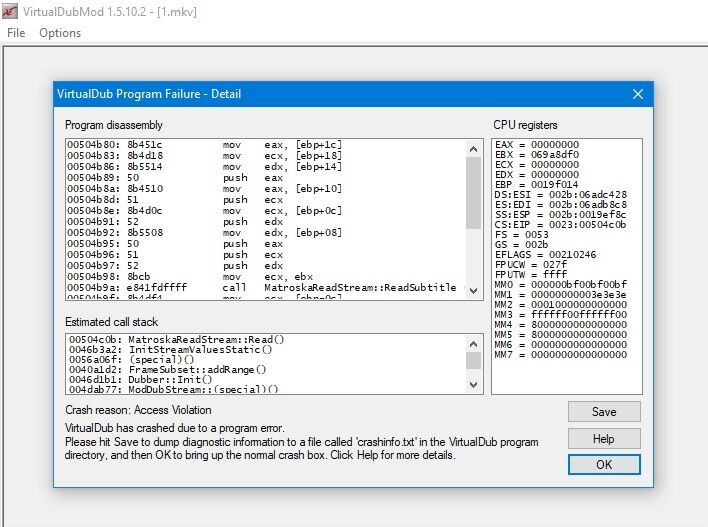Click the MM7 register line
708x527 pixels.
click(x=561, y=354)
